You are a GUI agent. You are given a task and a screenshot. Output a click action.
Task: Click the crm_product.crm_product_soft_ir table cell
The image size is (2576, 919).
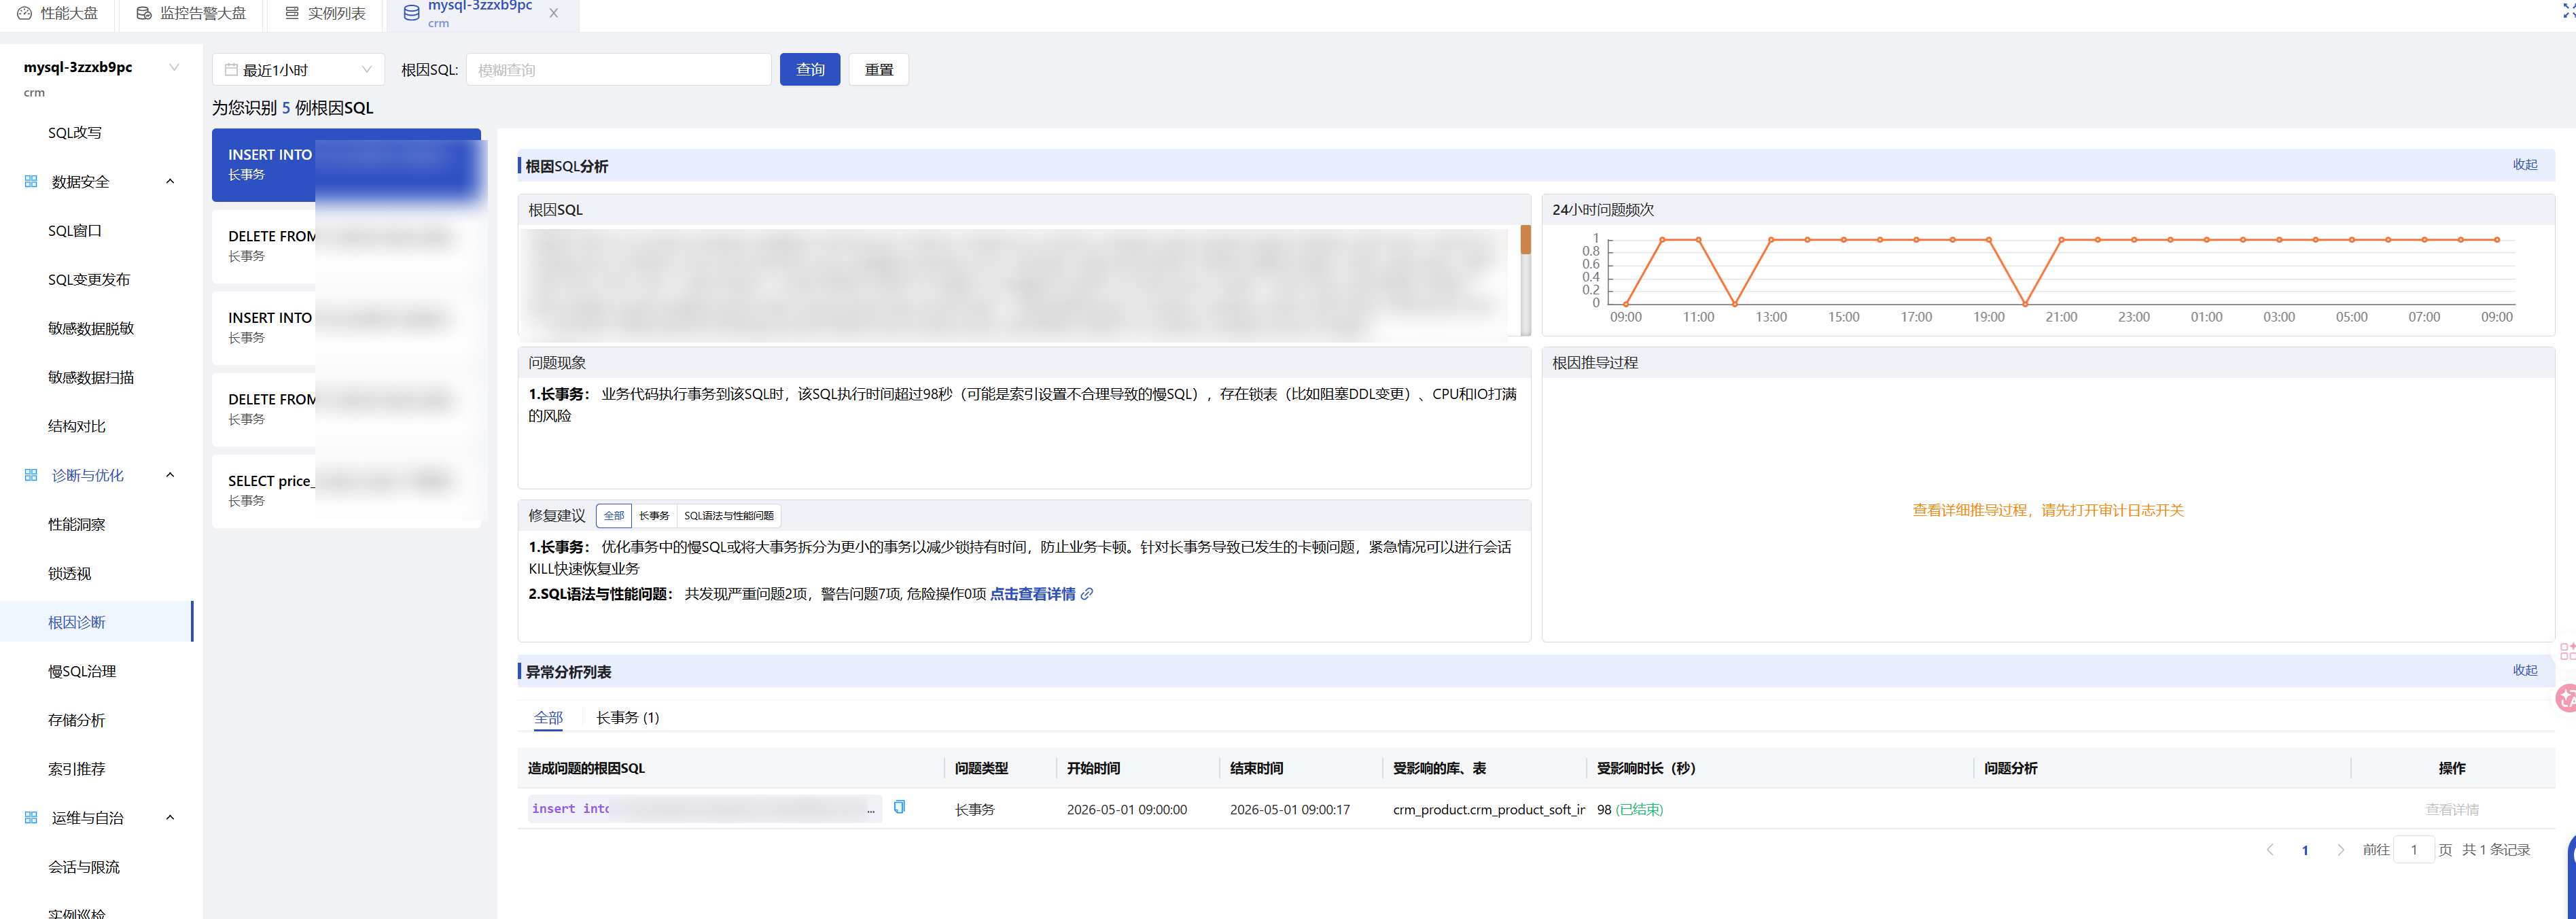point(1488,809)
